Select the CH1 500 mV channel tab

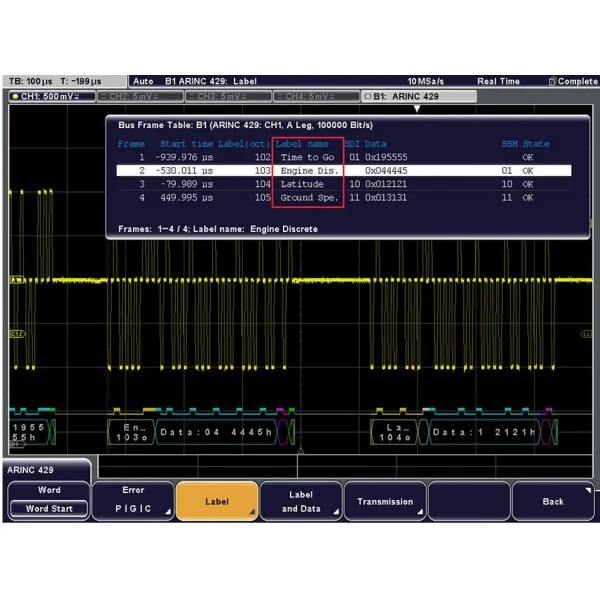[x=51, y=96]
